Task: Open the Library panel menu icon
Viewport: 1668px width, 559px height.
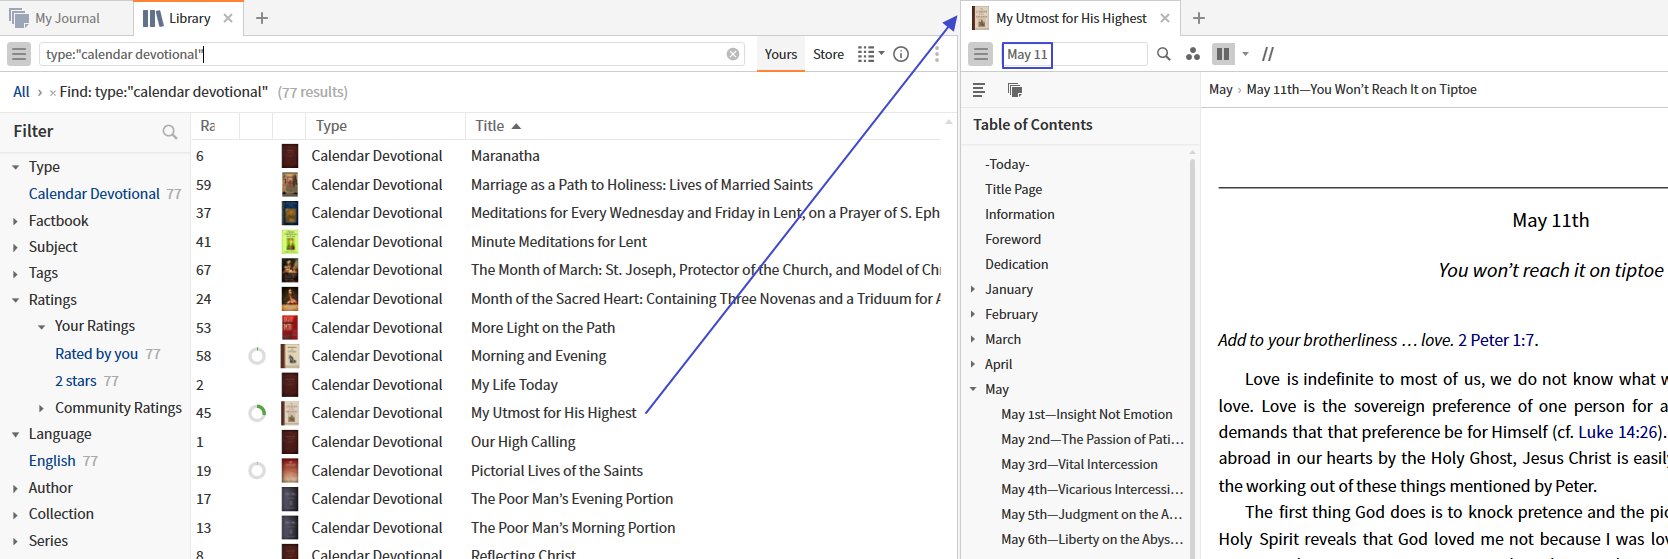Action: coord(19,54)
